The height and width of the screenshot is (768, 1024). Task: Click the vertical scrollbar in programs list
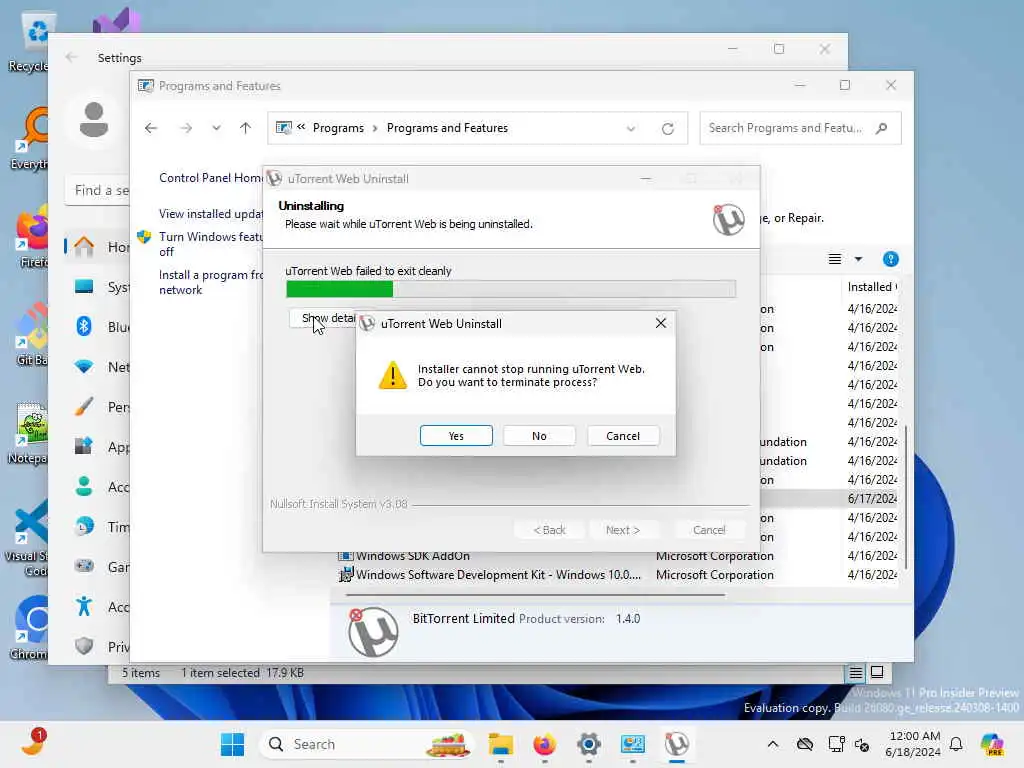pos(906,496)
